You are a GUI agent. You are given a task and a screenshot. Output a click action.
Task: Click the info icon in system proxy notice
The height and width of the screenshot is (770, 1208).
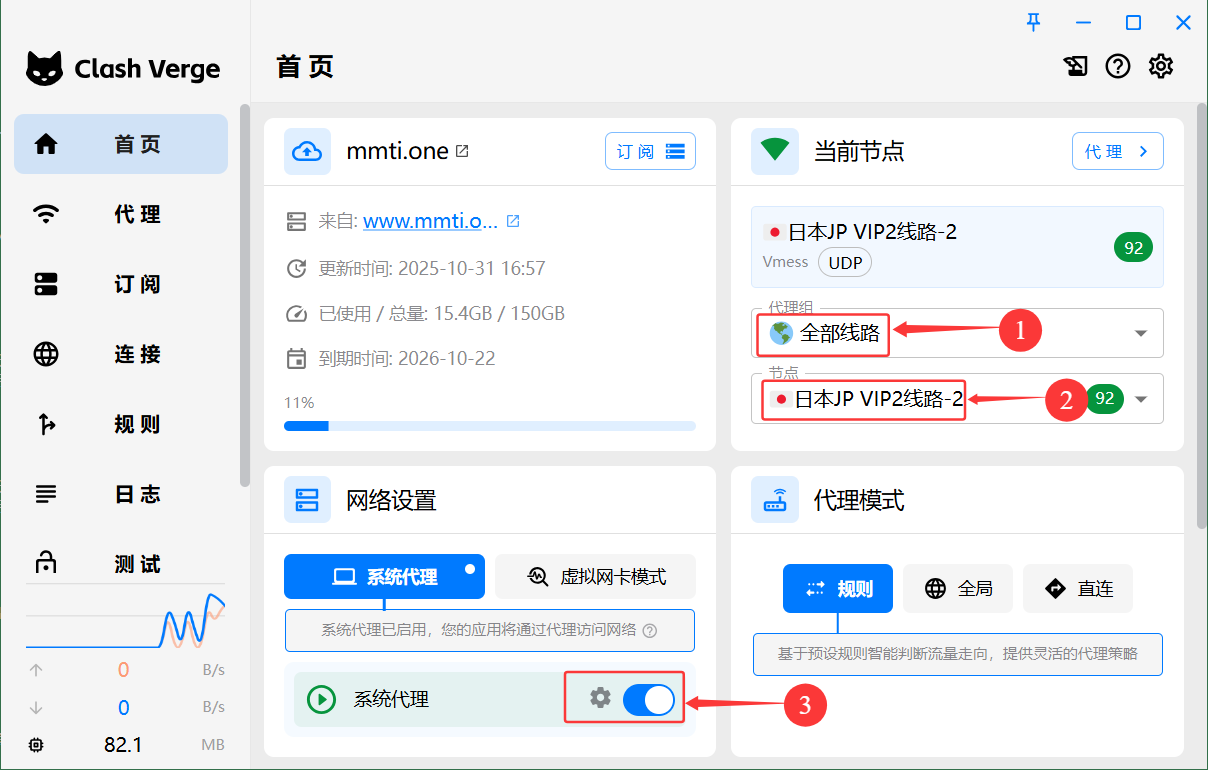650,631
